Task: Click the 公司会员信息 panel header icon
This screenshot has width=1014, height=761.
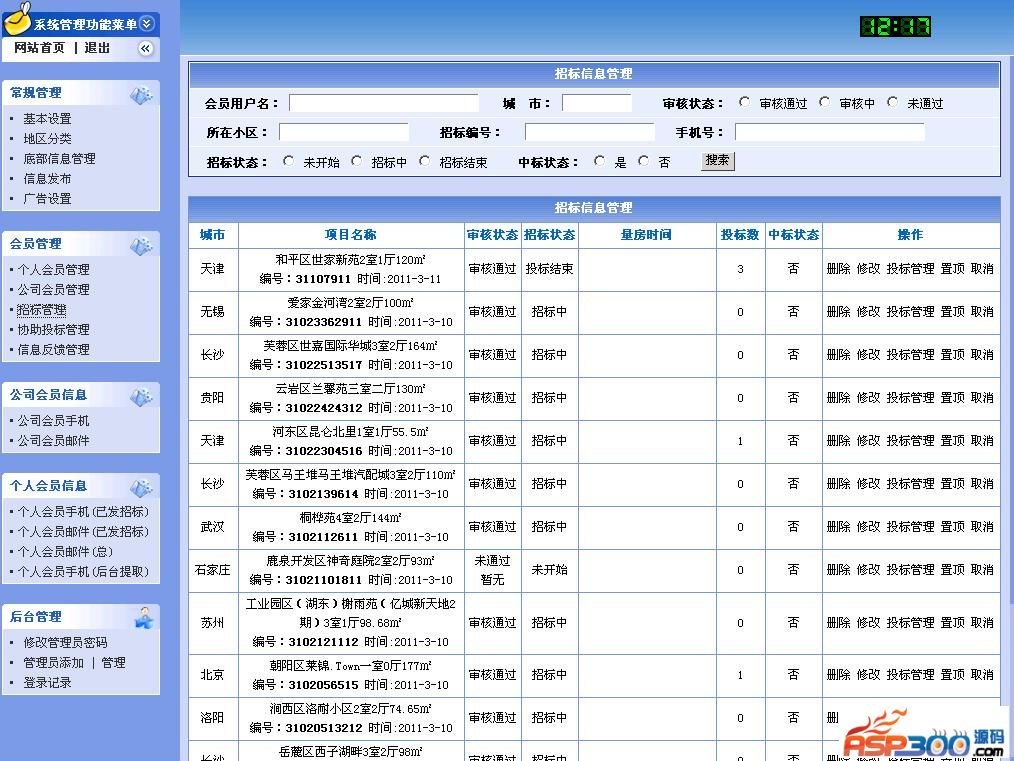Action: pyautogui.click(x=142, y=396)
